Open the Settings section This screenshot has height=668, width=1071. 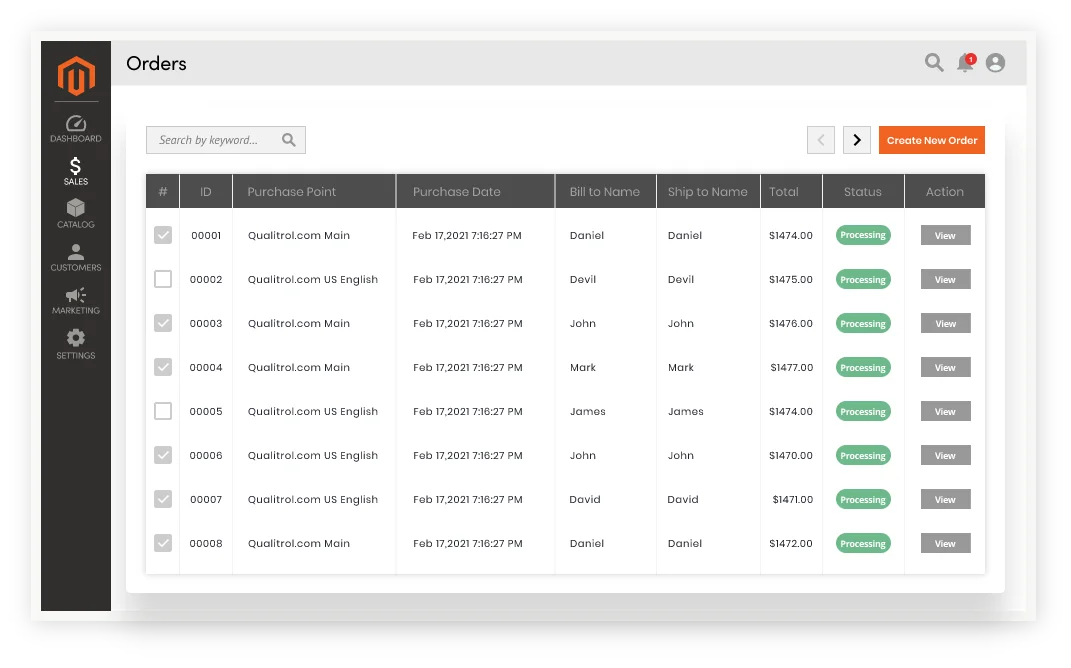(76, 344)
